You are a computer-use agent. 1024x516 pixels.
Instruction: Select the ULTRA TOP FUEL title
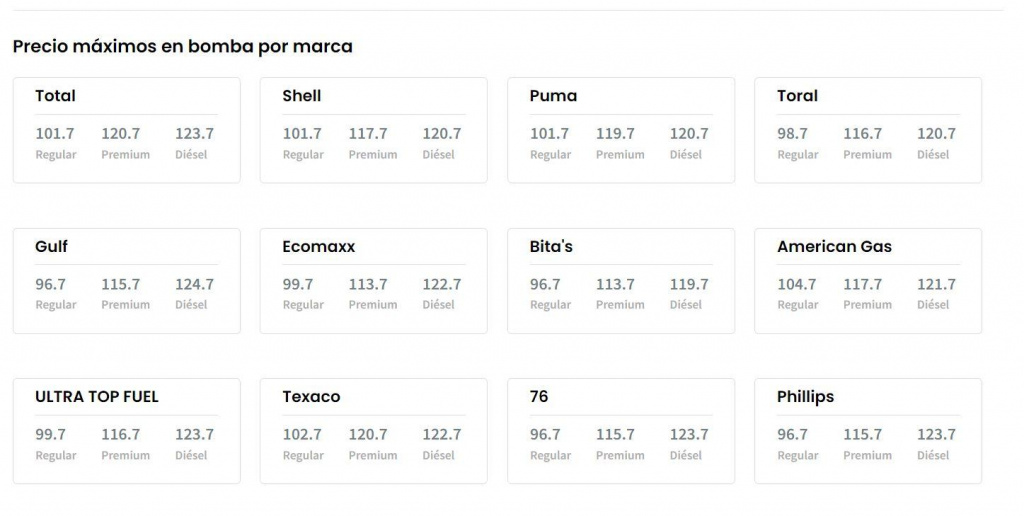click(97, 396)
